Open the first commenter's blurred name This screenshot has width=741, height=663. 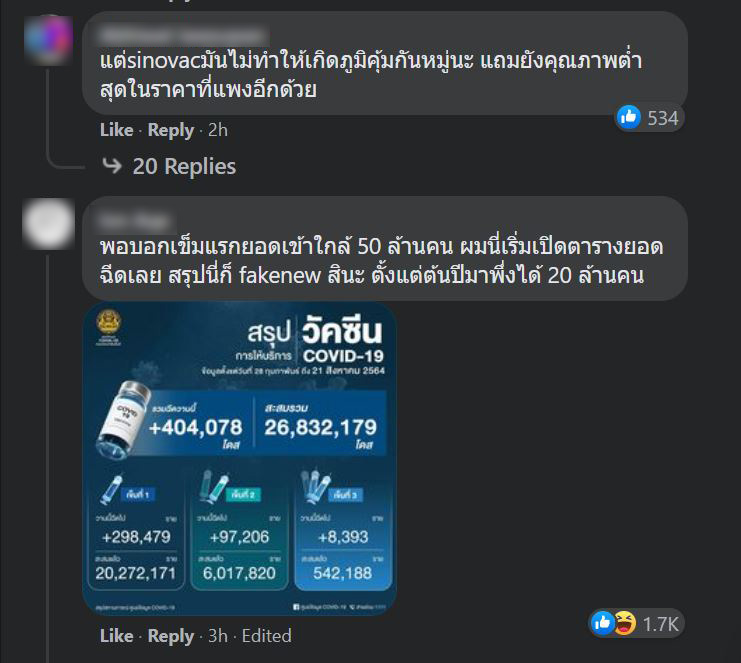point(182,35)
